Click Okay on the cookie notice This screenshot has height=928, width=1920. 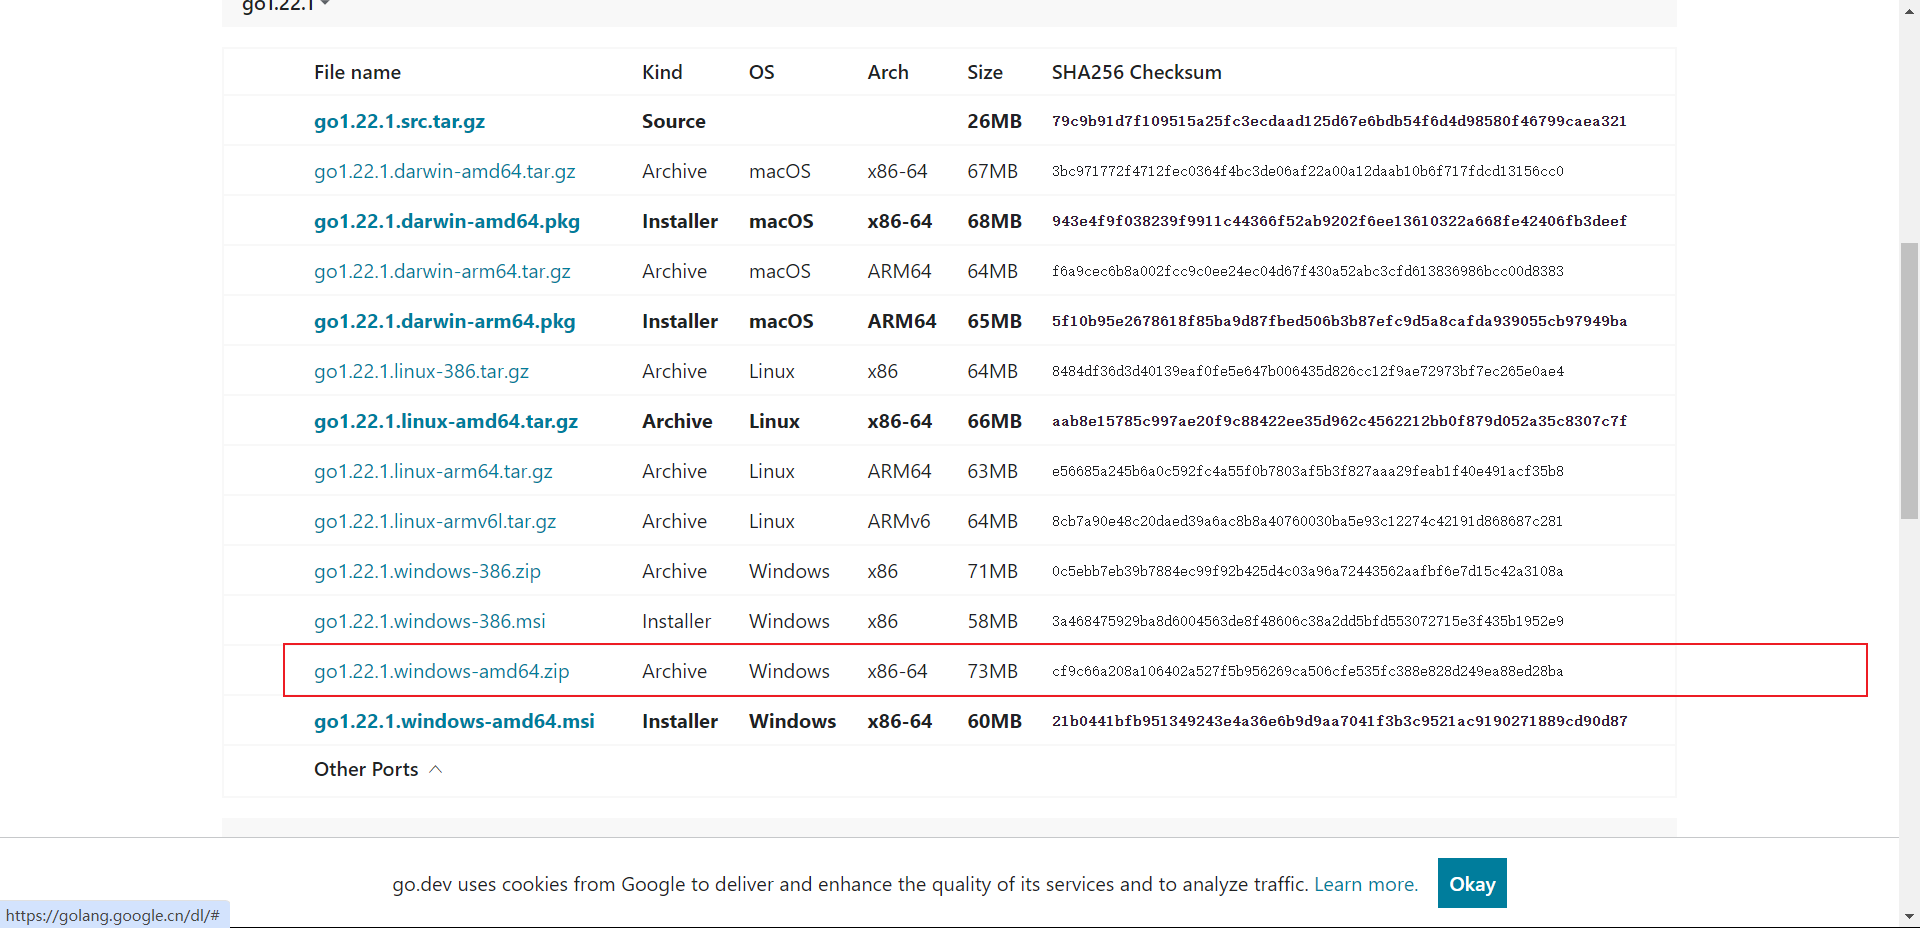1472,883
